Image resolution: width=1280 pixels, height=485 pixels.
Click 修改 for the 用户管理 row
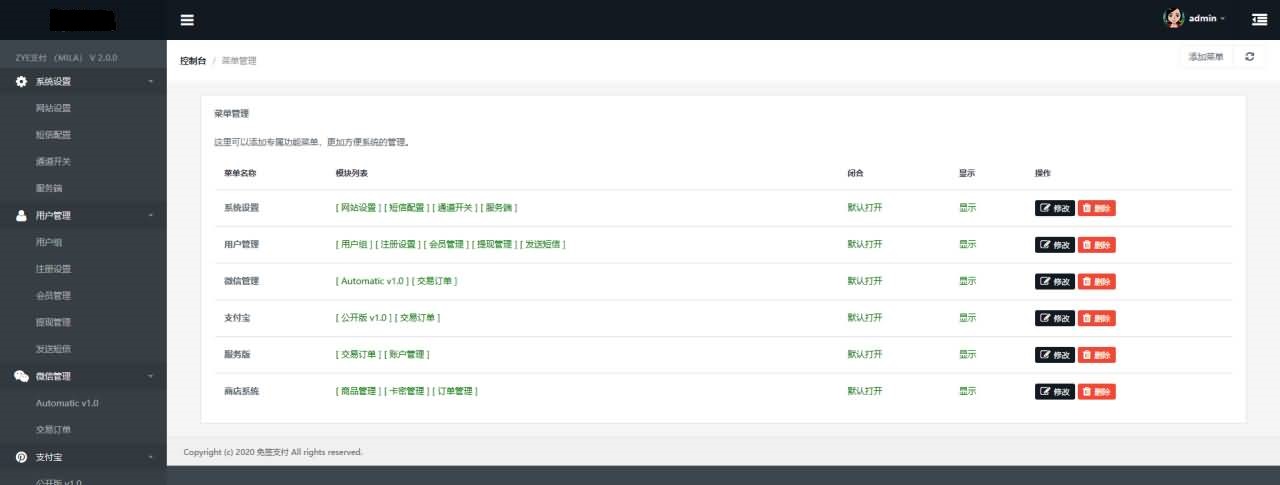click(x=1054, y=245)
